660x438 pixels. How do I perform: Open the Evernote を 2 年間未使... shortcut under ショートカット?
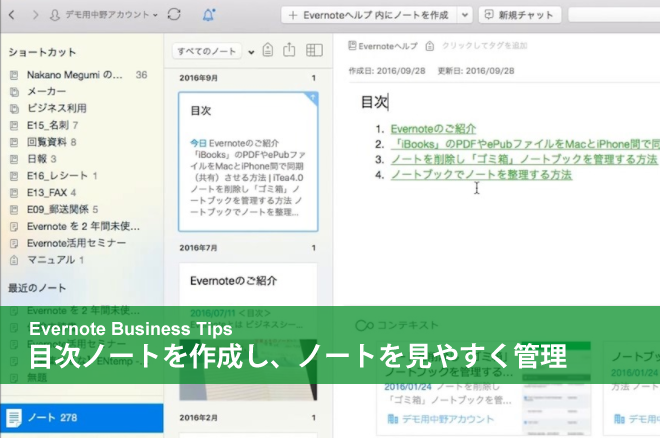click(x=83, y=226)
